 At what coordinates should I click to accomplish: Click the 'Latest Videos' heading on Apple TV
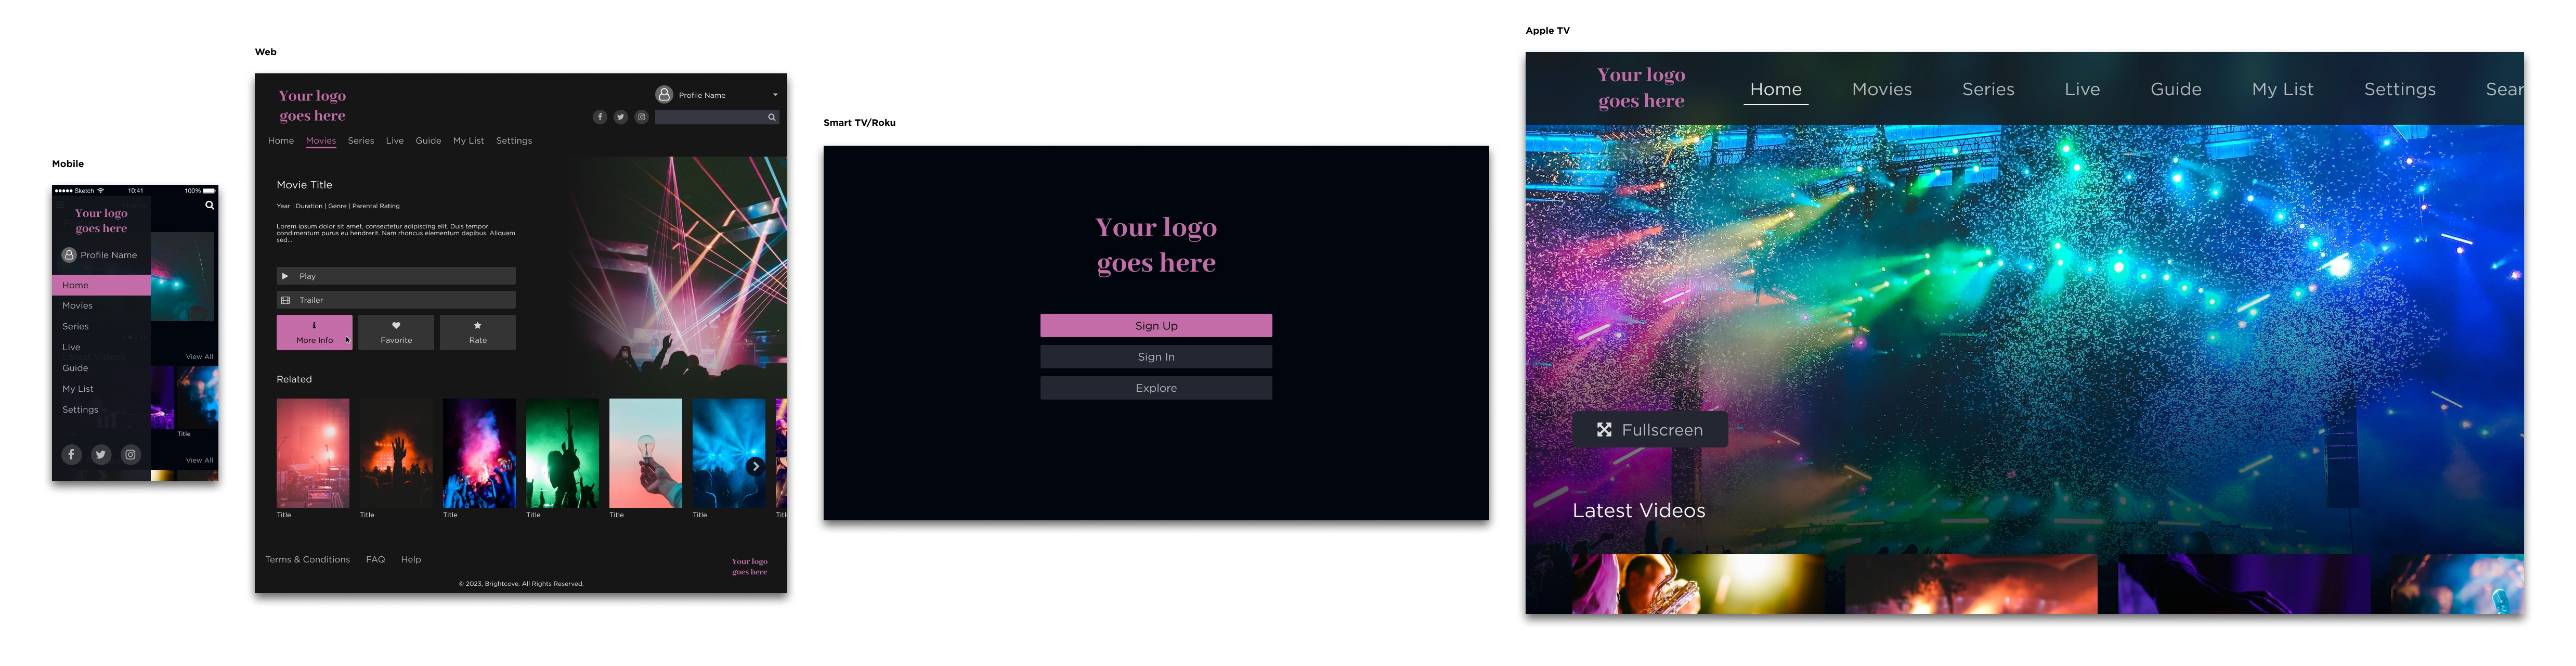pos(1639,511)
